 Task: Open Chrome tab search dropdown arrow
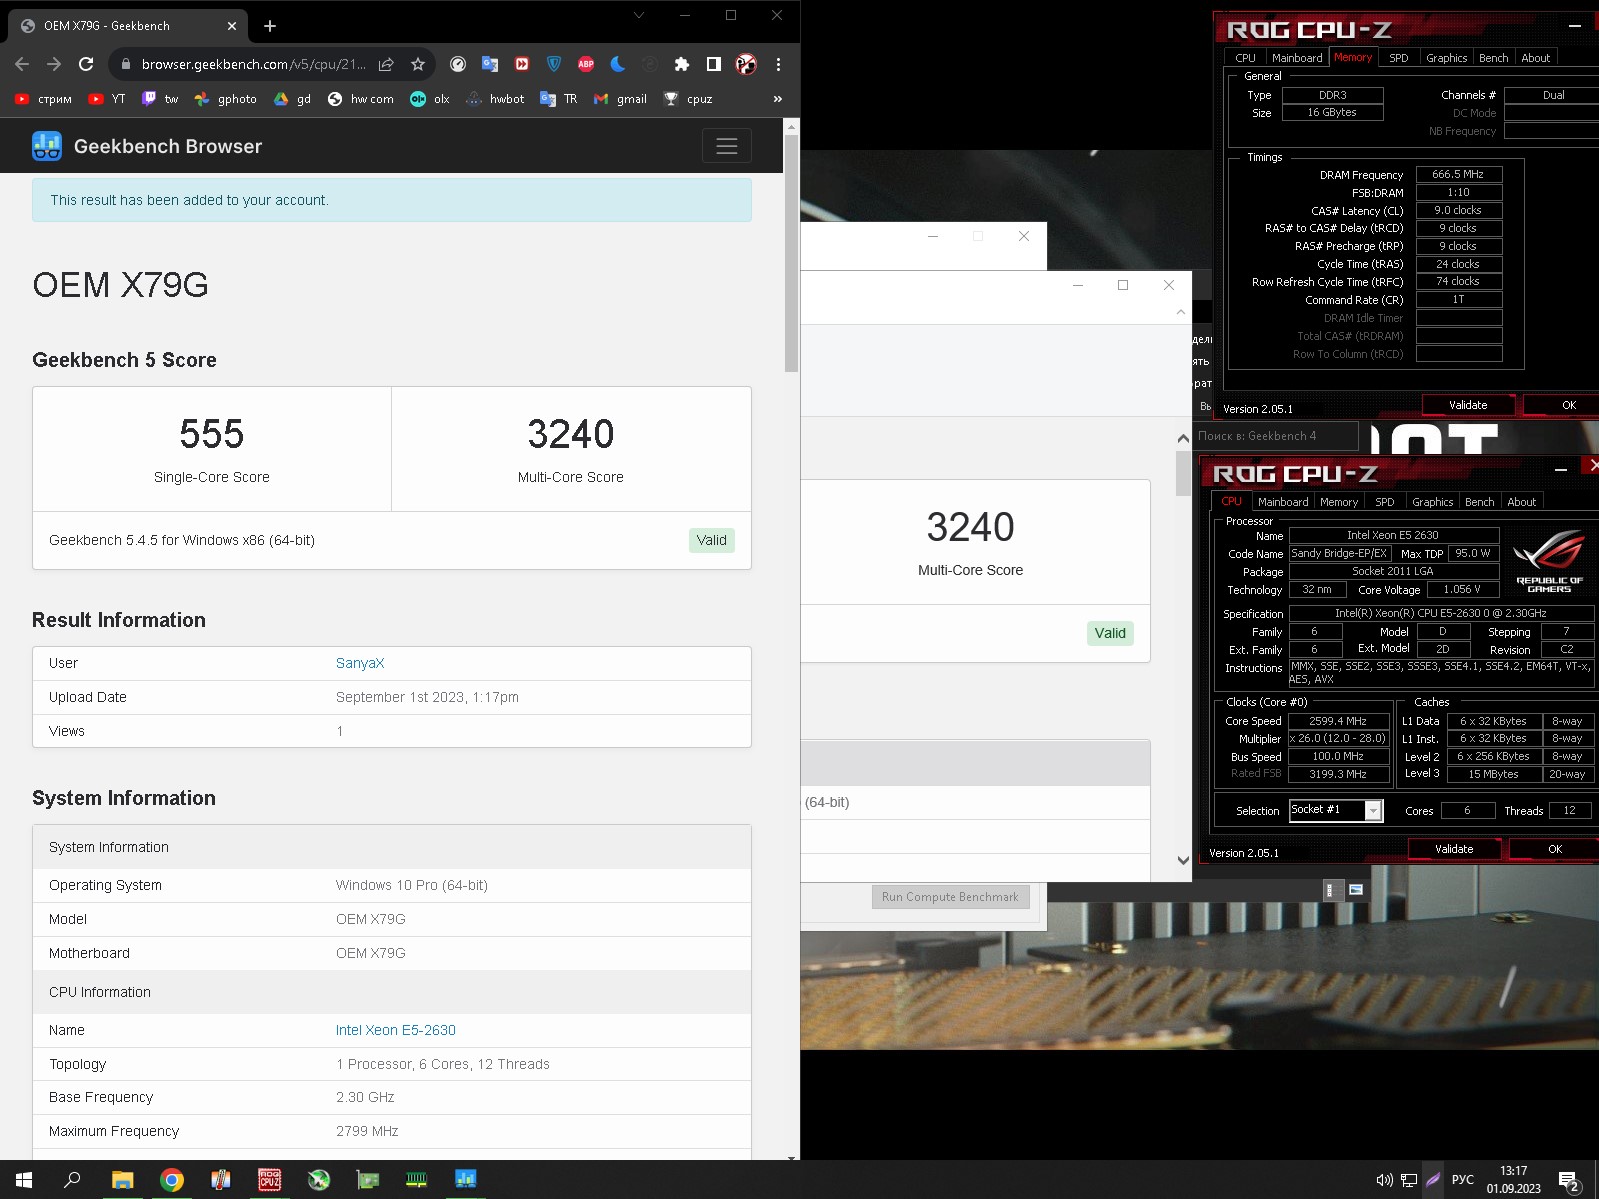[639, 15]
